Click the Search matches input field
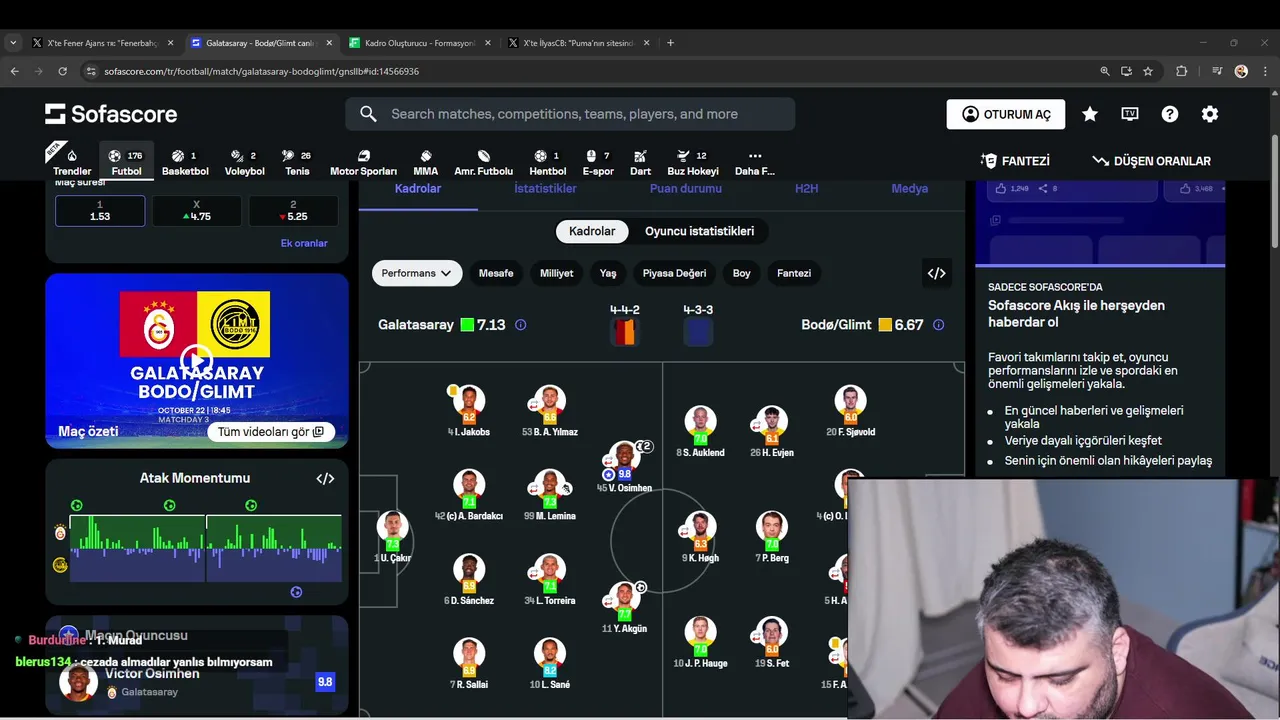Screen dimensions: 1280x720 pyautogui.click(x=570, y=114)
